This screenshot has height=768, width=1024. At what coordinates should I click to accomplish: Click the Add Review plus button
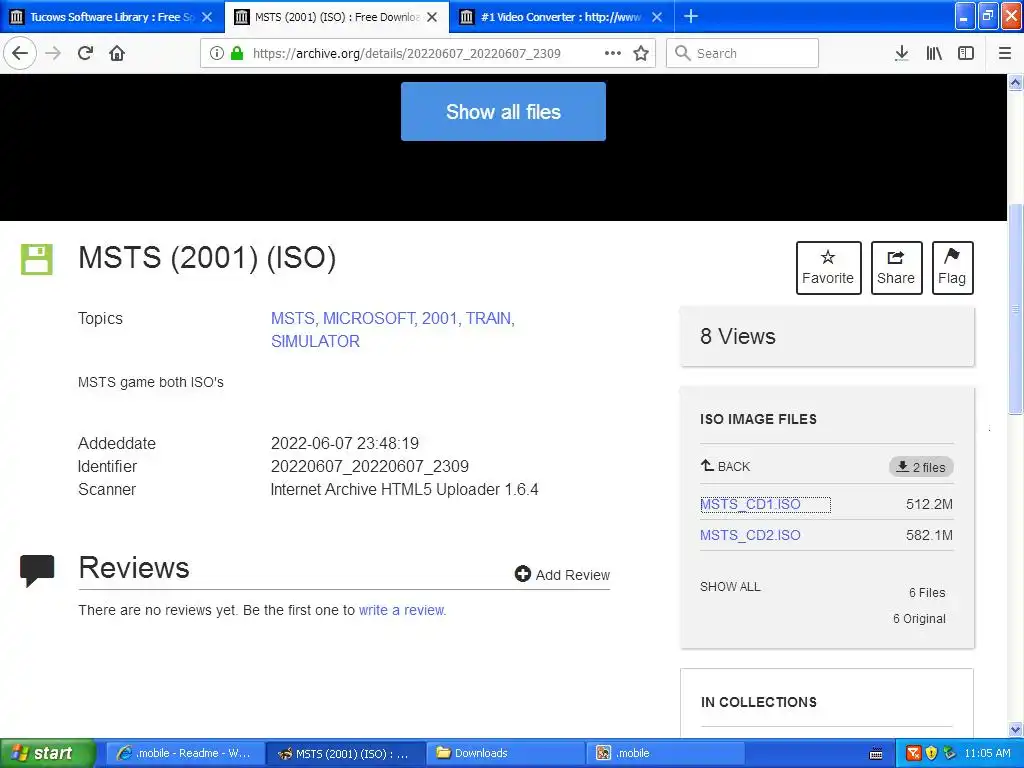[562, 575]
